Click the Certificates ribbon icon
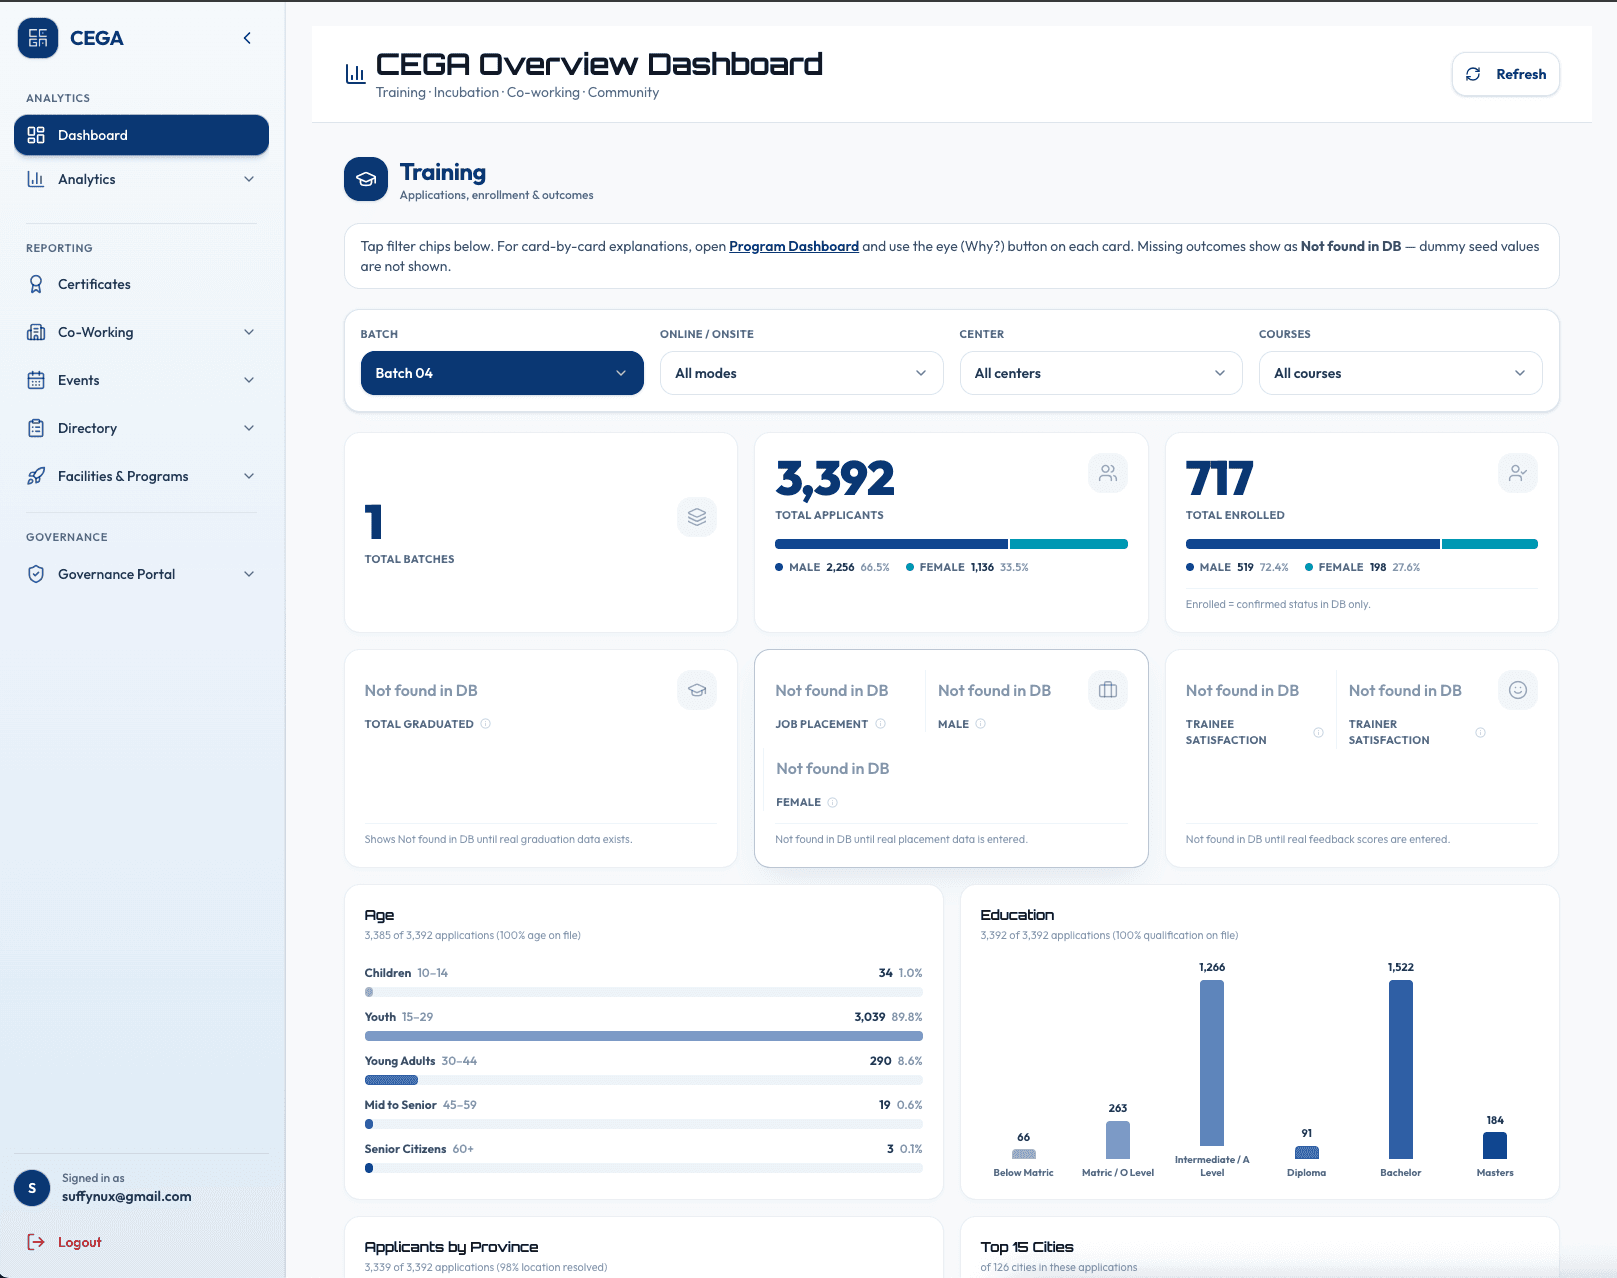Image resolution: width=1617 pixels, height=1278 pixels. 36,284
